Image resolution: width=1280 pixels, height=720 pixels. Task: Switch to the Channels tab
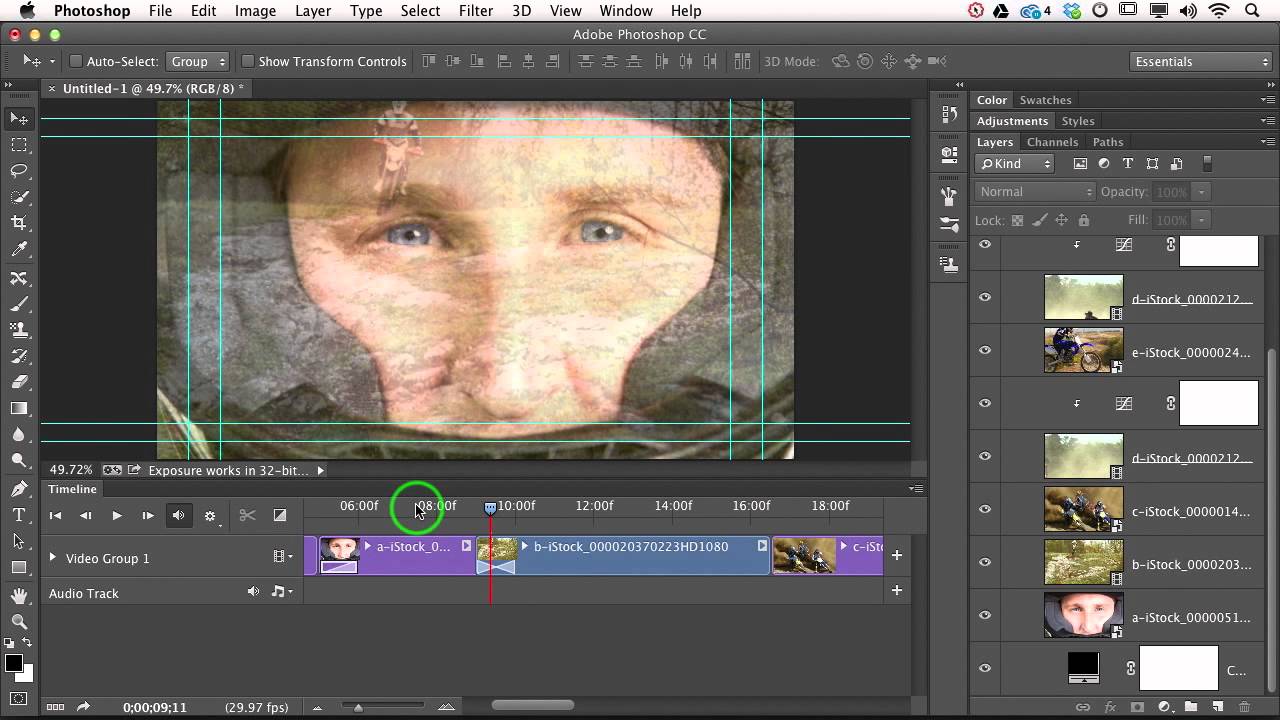click(1052, 142)
